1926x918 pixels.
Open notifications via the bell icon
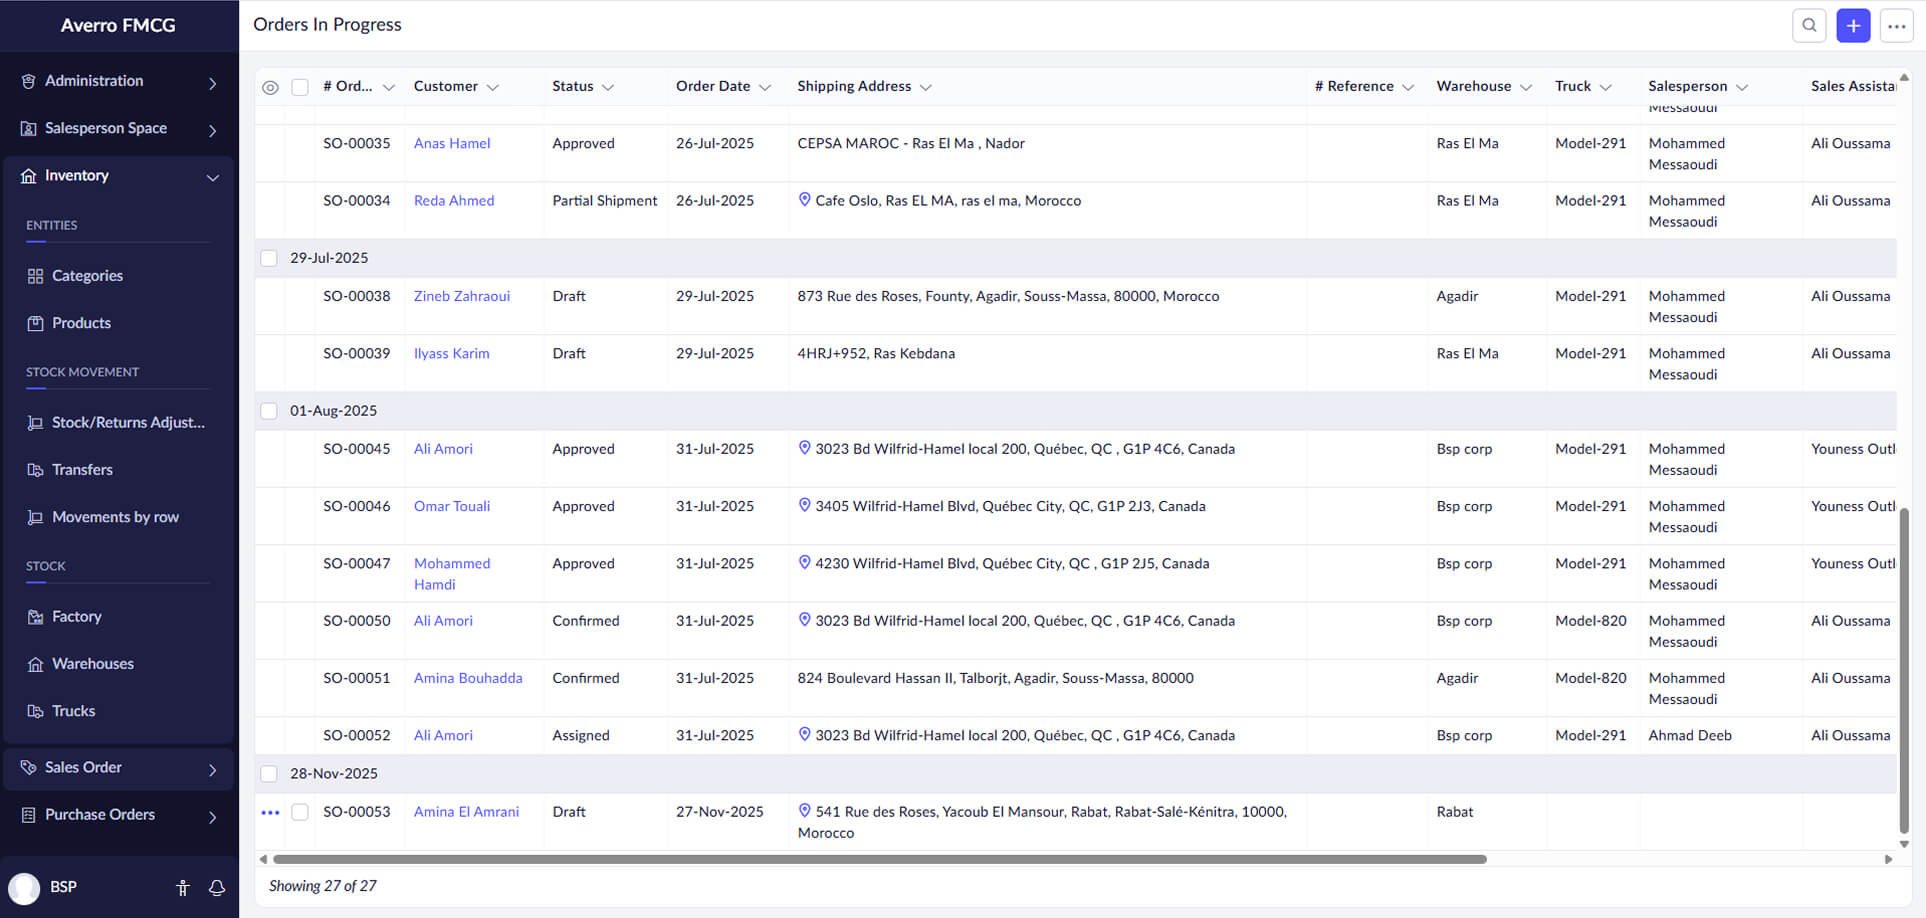[217, 887]
